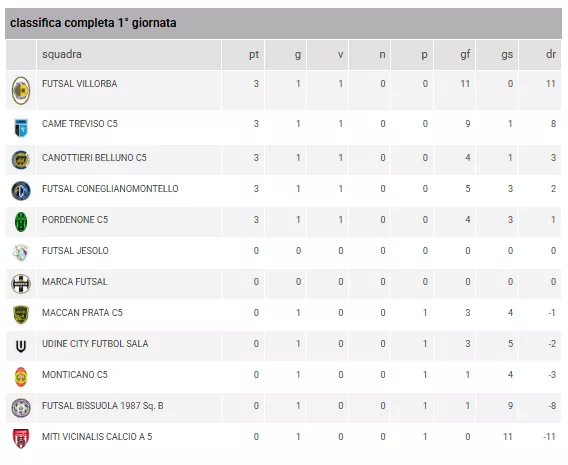The width and height of the screenshot is (568, 465).
Task: Click the Miti Vicinalis red shield logo
Action: [21, 439]
